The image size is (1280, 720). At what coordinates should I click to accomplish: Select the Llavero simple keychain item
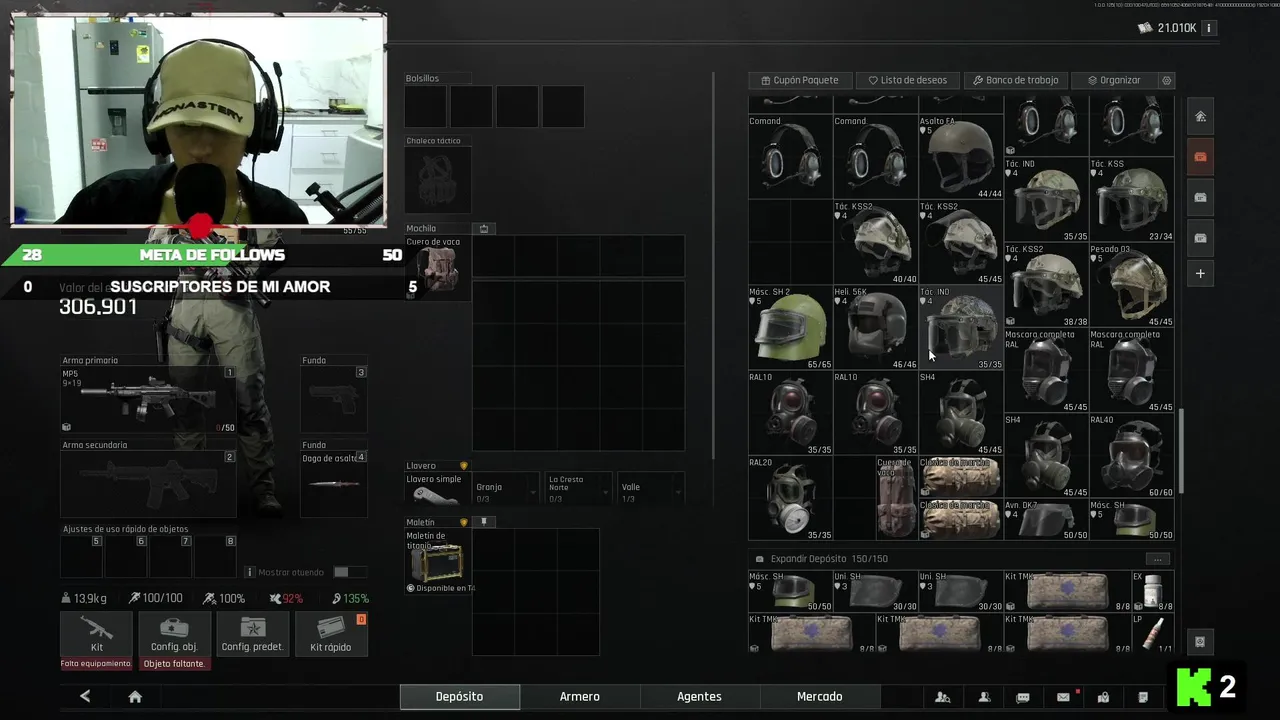(438, 488)
